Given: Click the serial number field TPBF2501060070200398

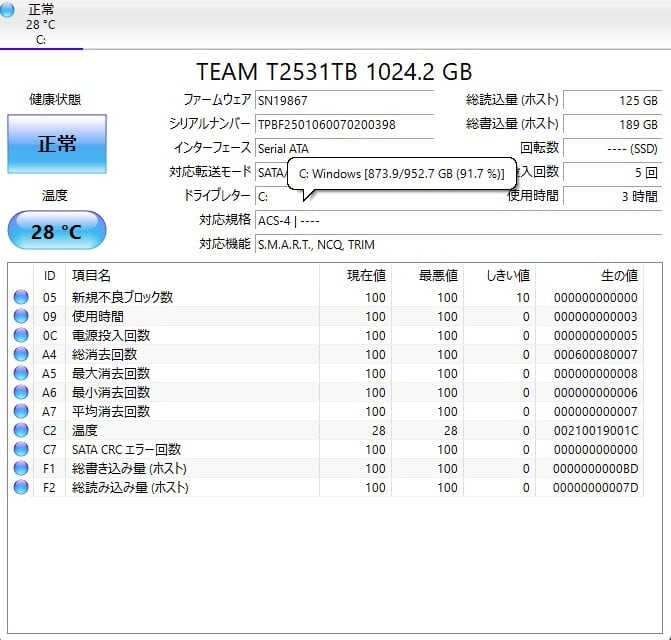Looking at the screenshot, I should (344, 124).
